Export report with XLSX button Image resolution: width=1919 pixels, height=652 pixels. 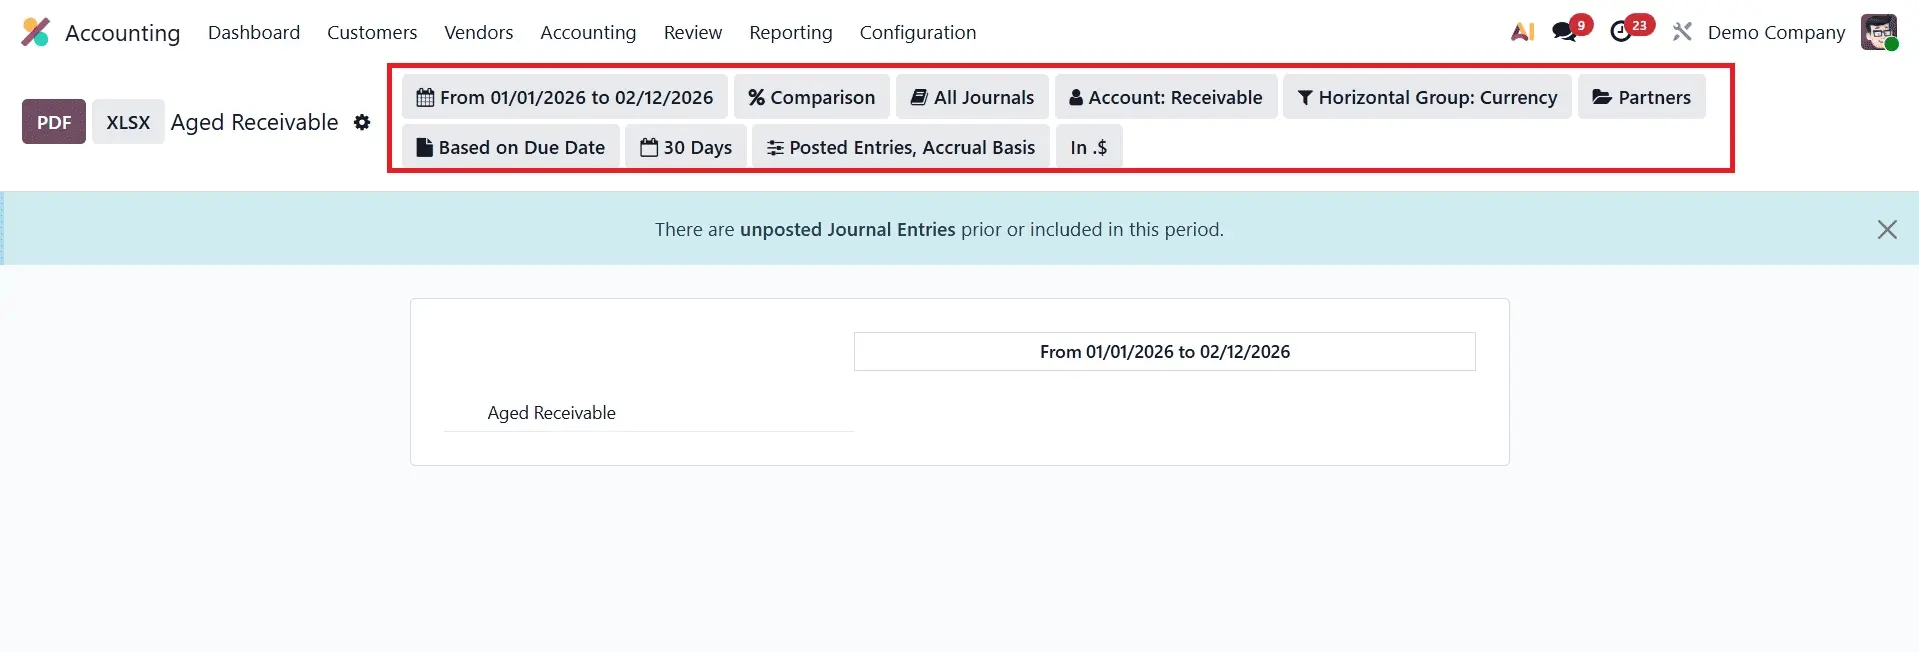tap(128, 122)
